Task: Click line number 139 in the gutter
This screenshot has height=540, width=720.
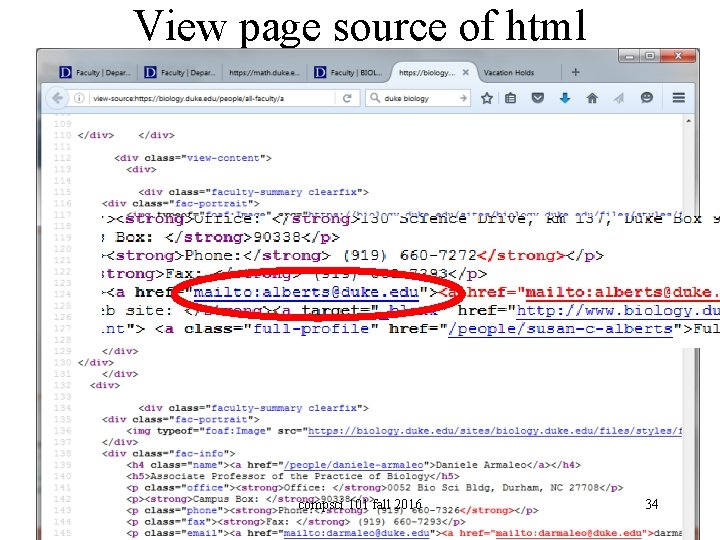Action: [x=62, y=465]
